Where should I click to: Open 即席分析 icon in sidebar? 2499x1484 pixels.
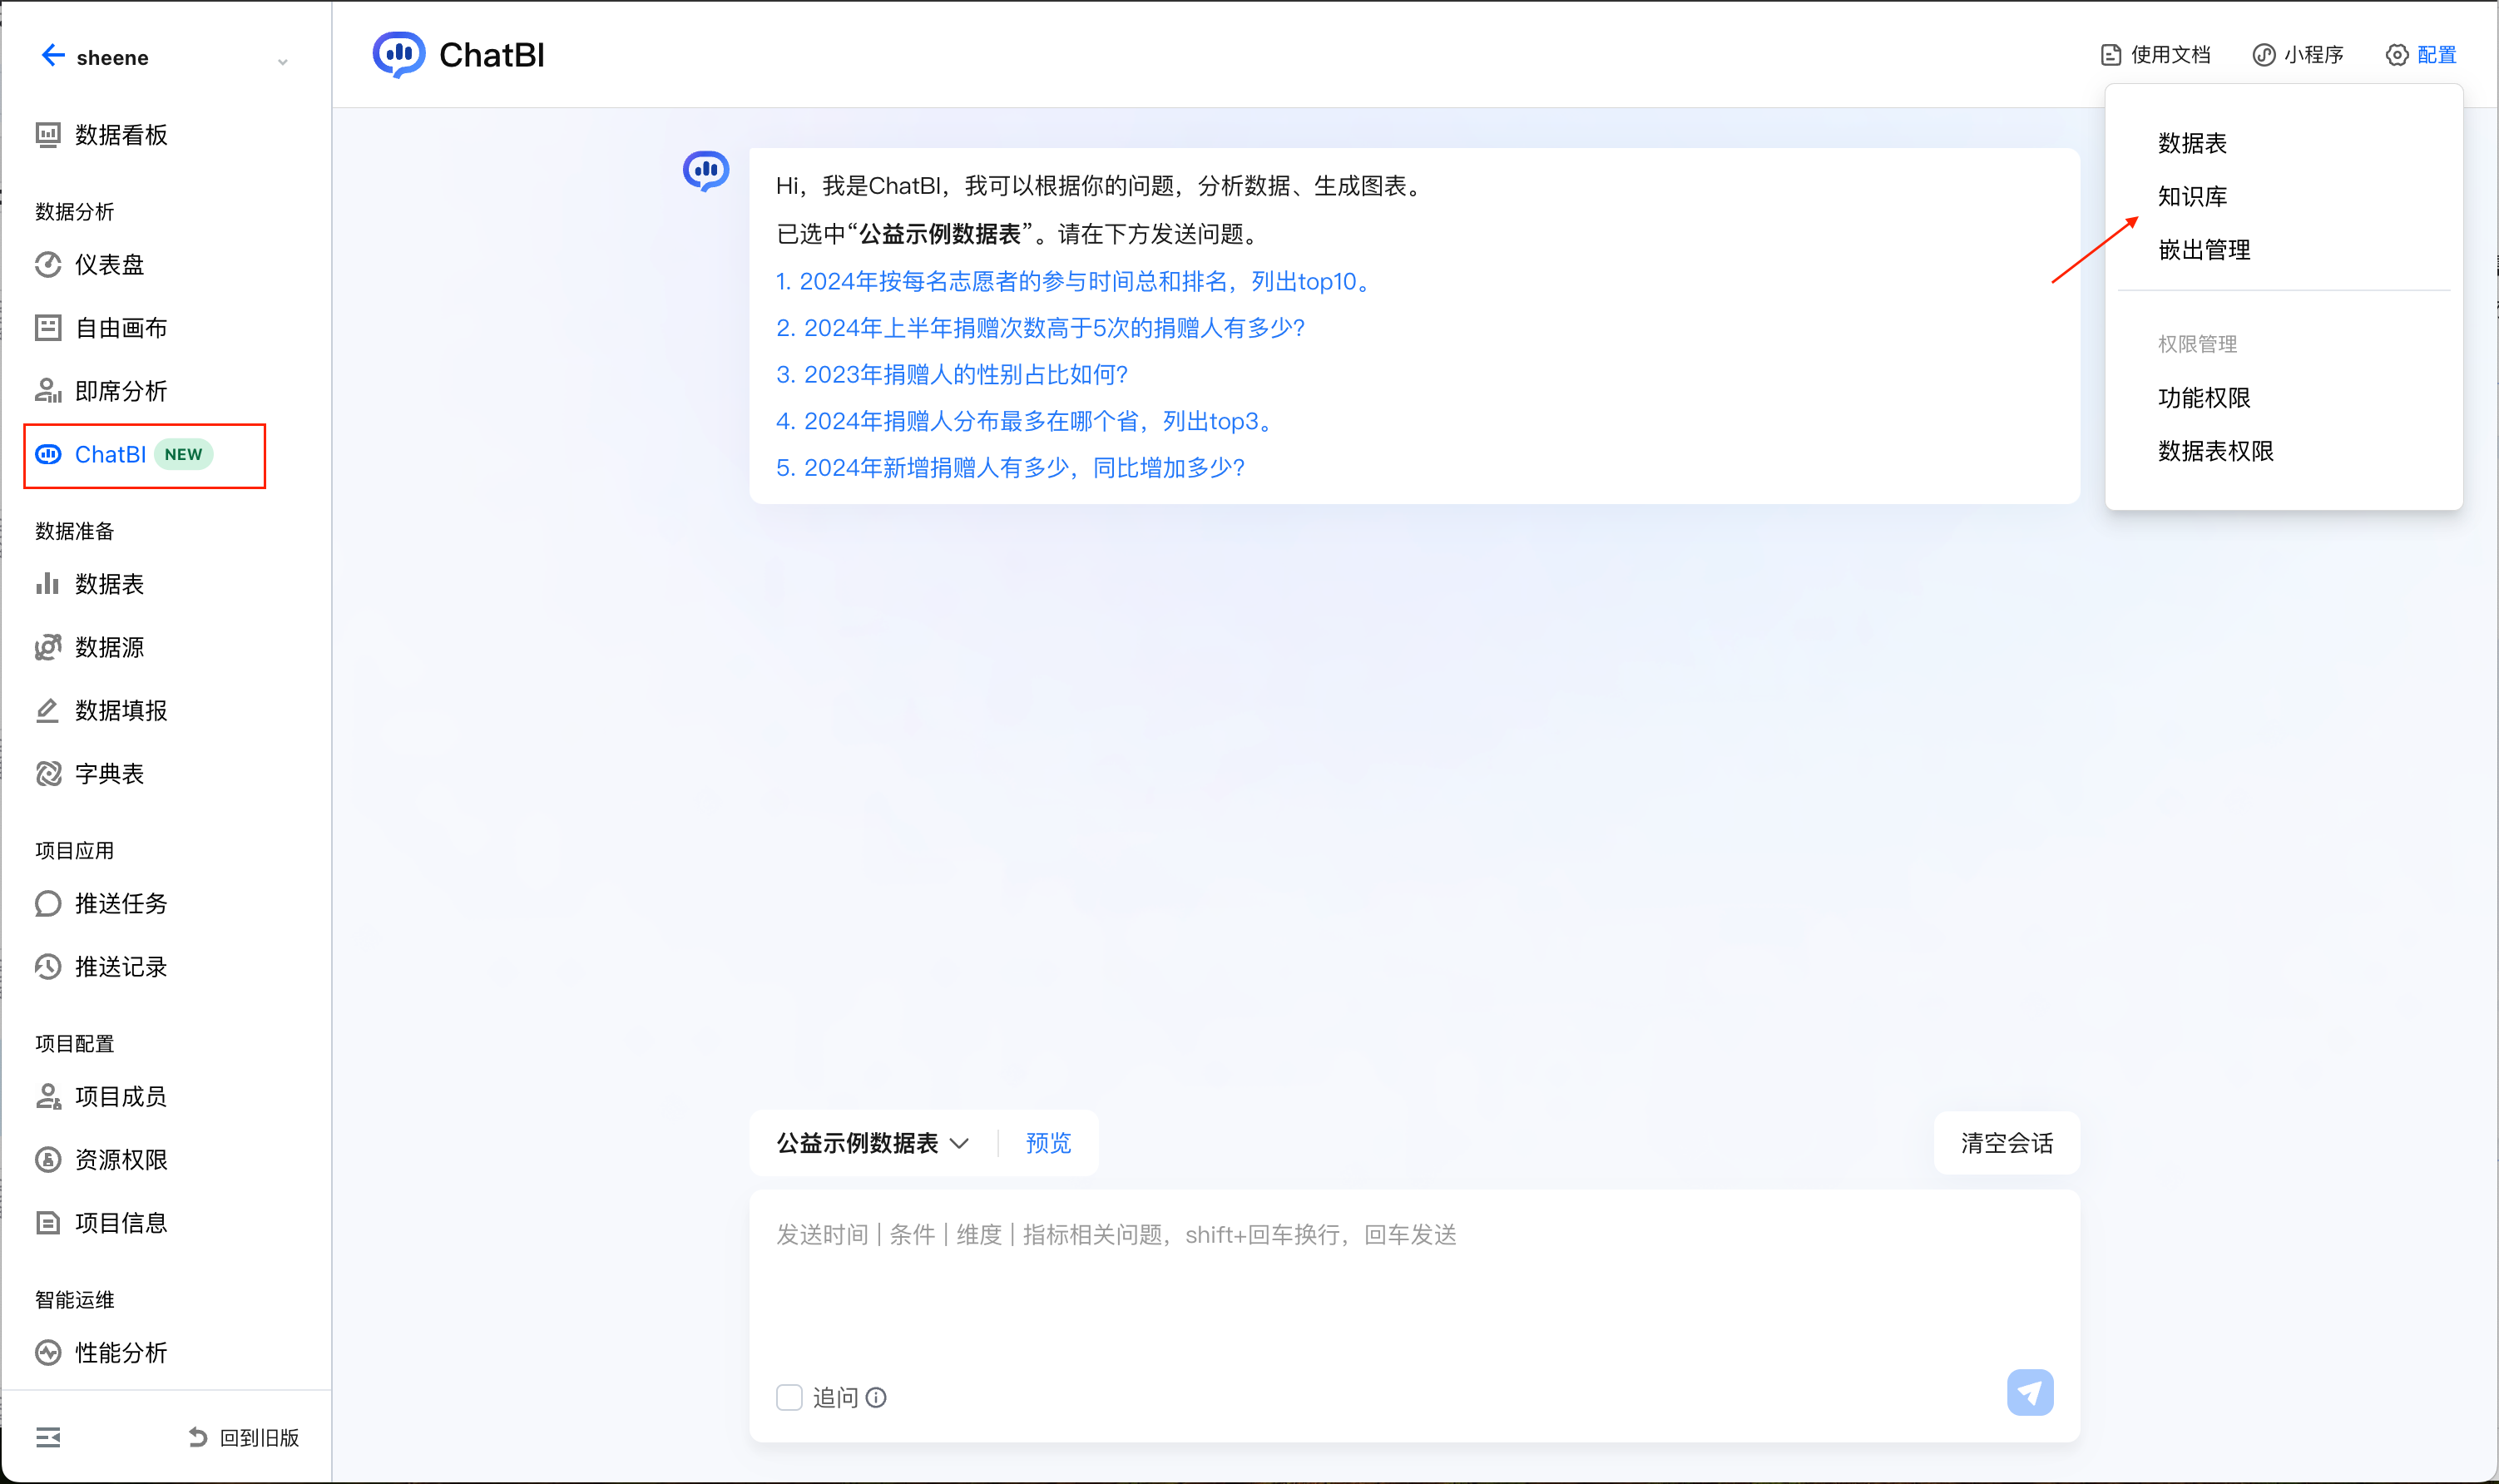point(48,391)
